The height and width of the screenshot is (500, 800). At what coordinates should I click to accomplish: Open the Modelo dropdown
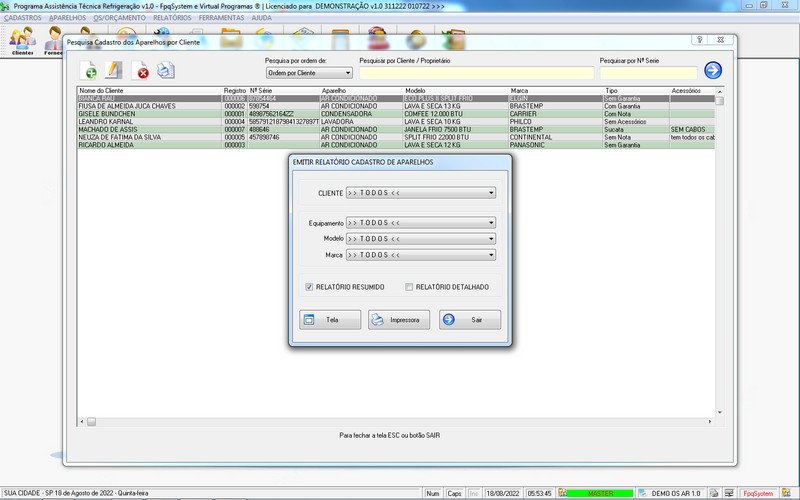(x=421, y=239)
